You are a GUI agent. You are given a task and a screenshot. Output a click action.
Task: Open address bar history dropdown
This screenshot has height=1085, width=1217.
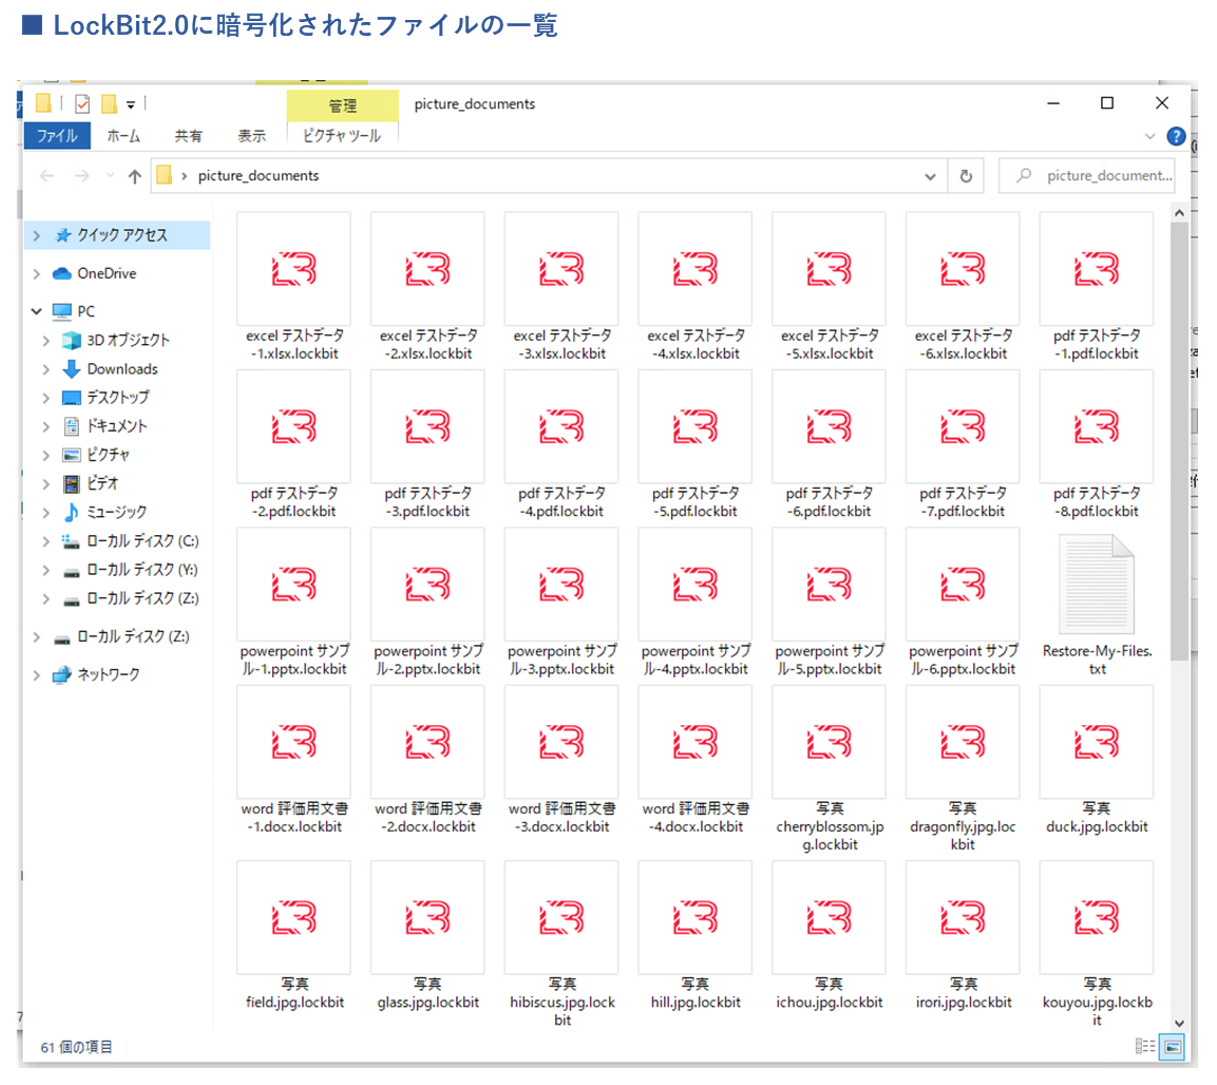tap(930, 176)
